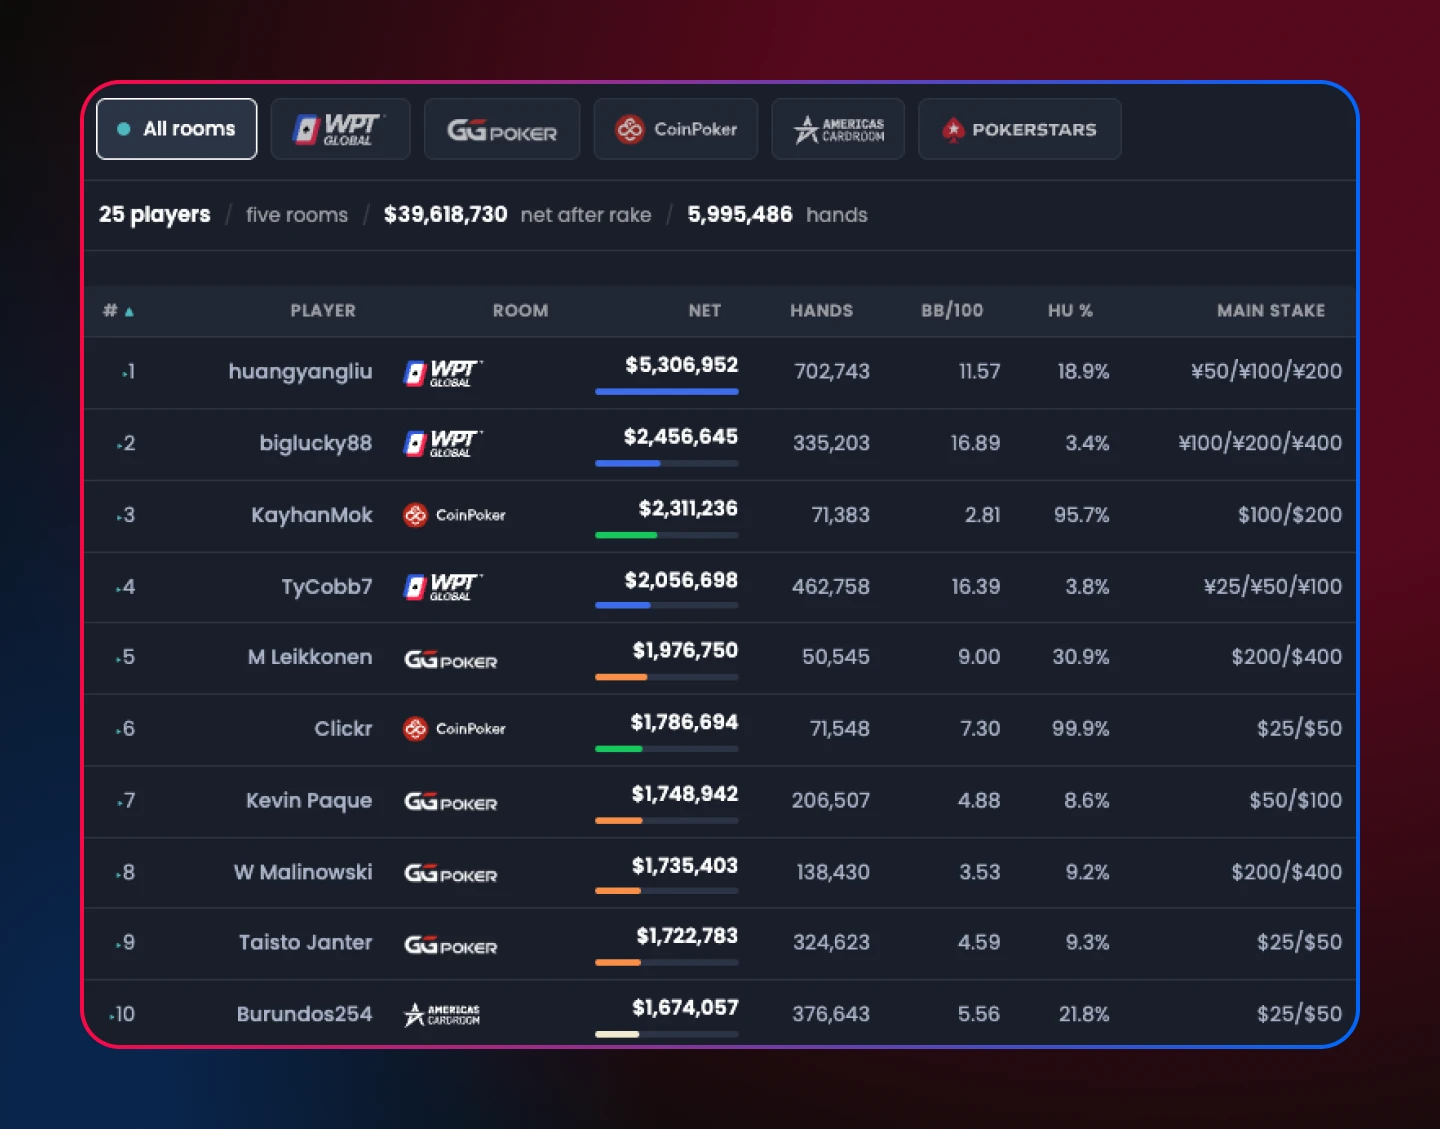Open player M Leikkonen
This screenshot has width=1440, height=1129.
tap(310, 657)
